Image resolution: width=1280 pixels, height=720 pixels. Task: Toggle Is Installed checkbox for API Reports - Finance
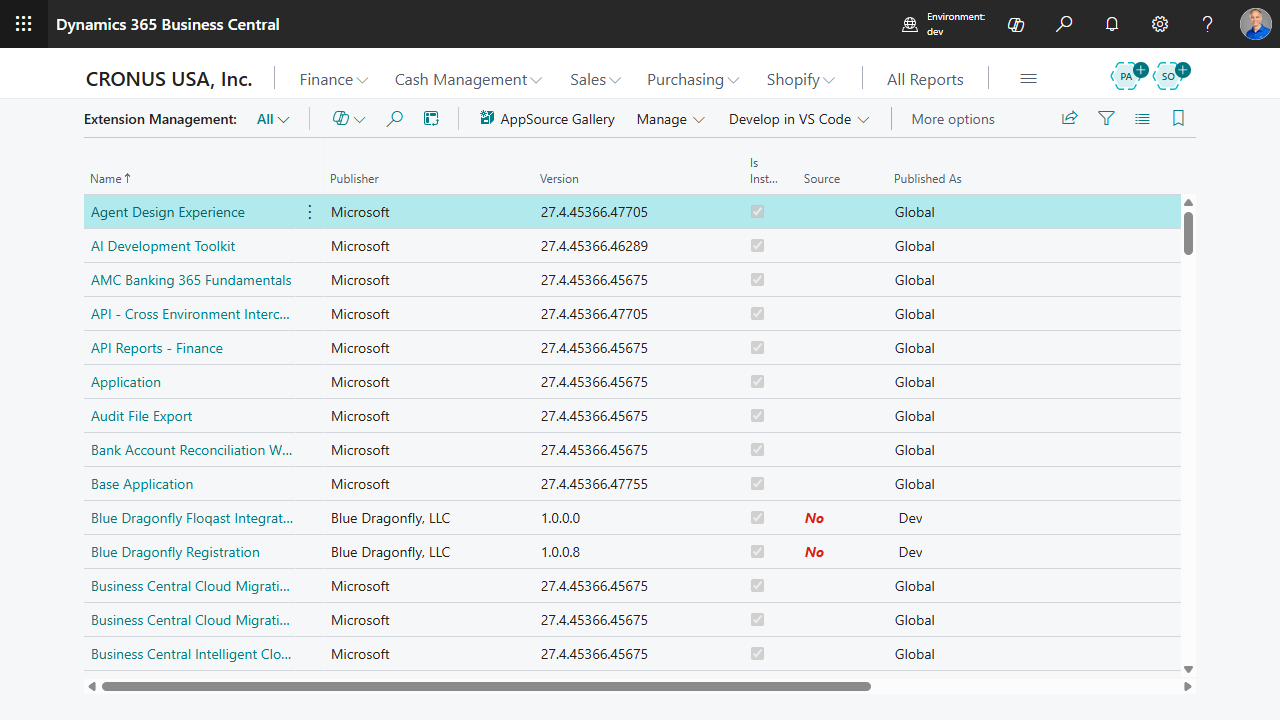point(757,348)
